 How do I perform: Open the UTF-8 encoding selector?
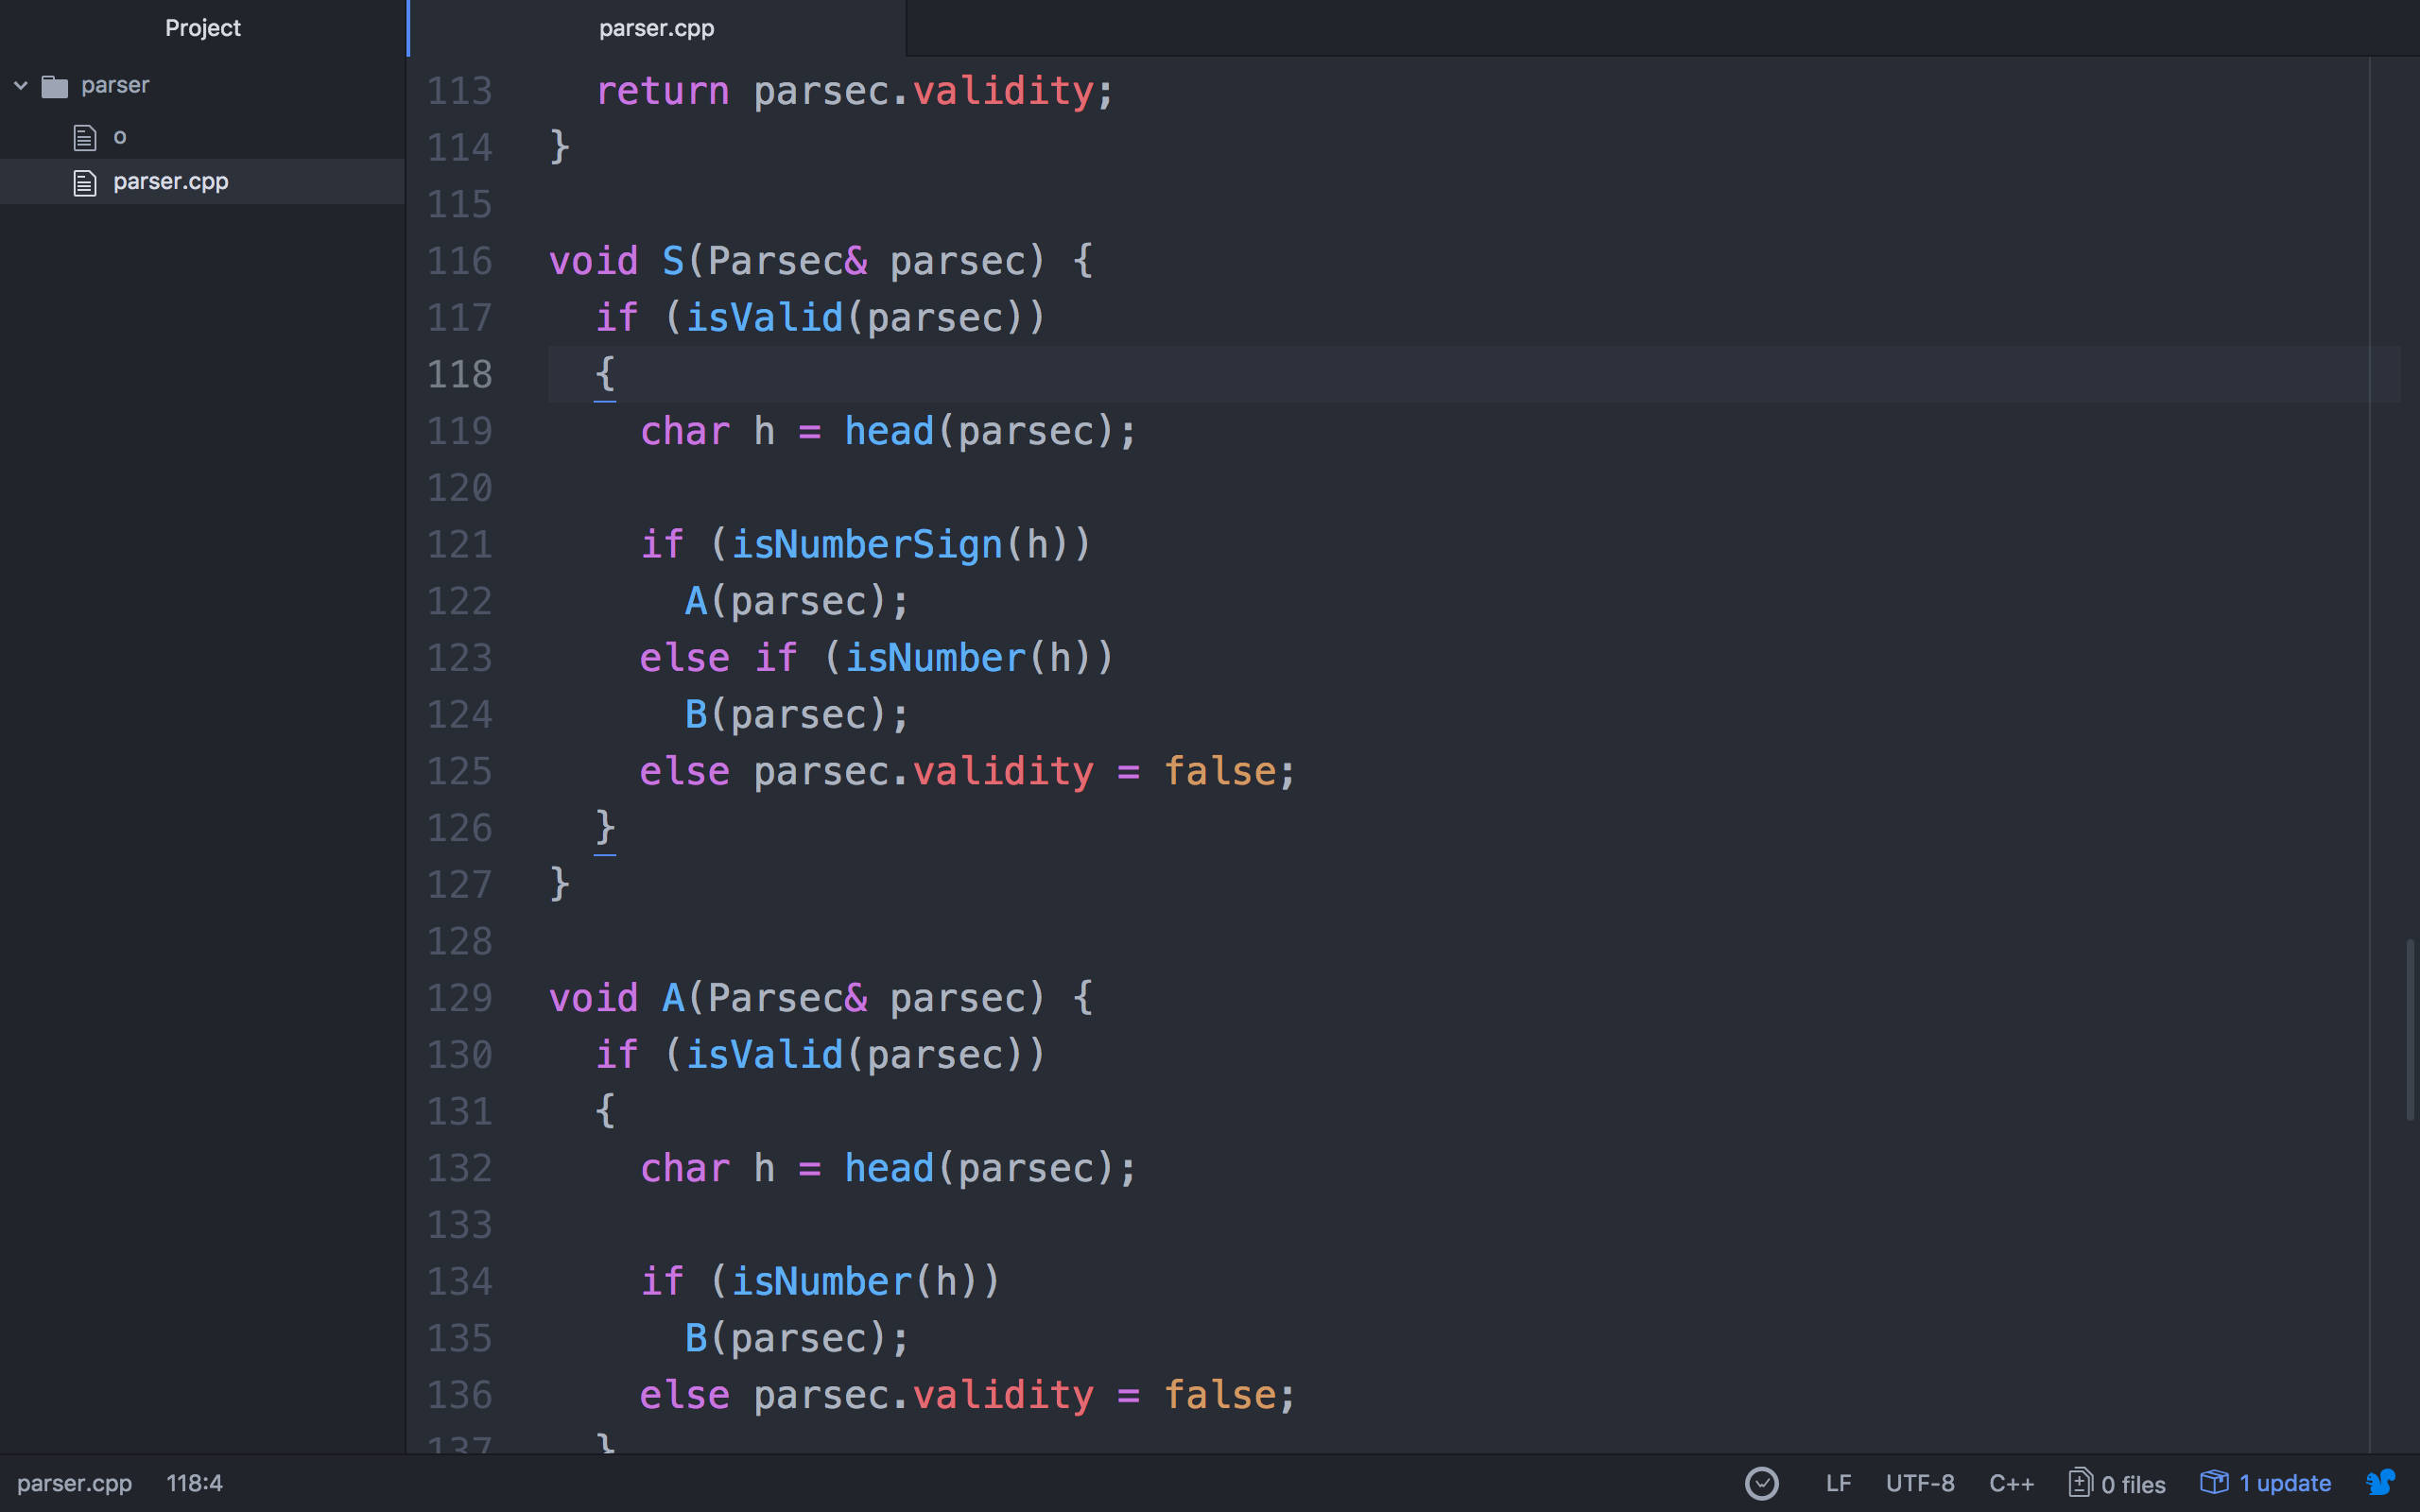pyautogui.click(x=1919, y=1483)
